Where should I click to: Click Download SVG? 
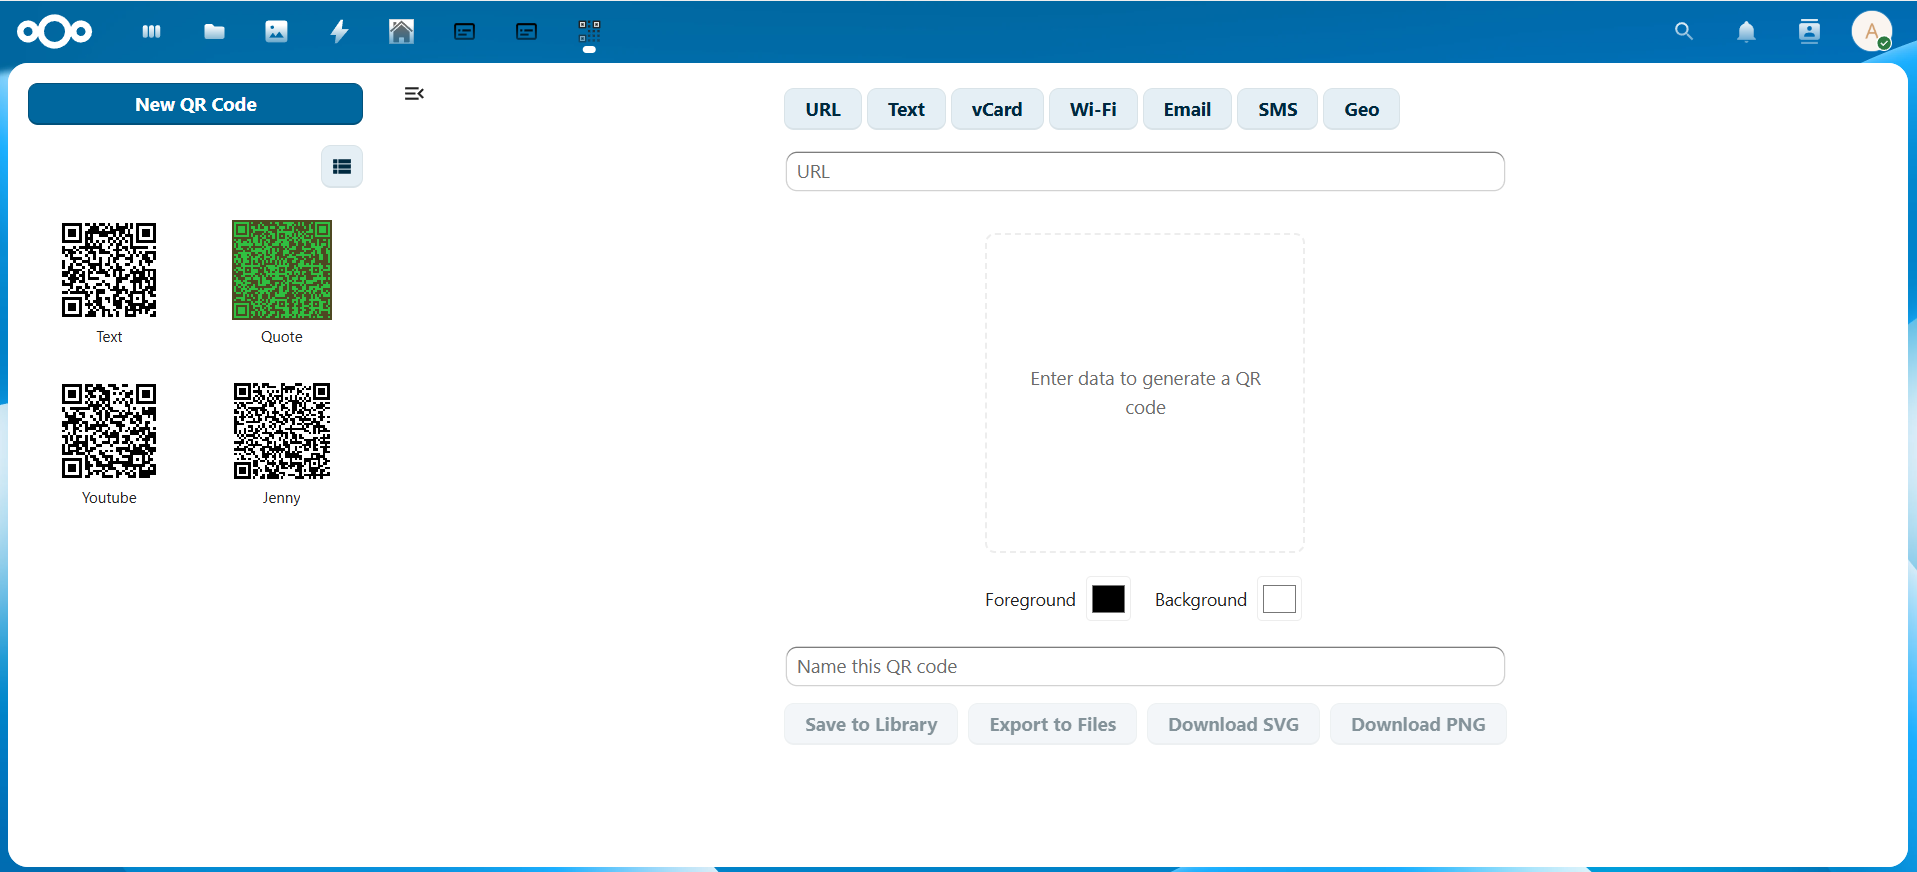1233,724
